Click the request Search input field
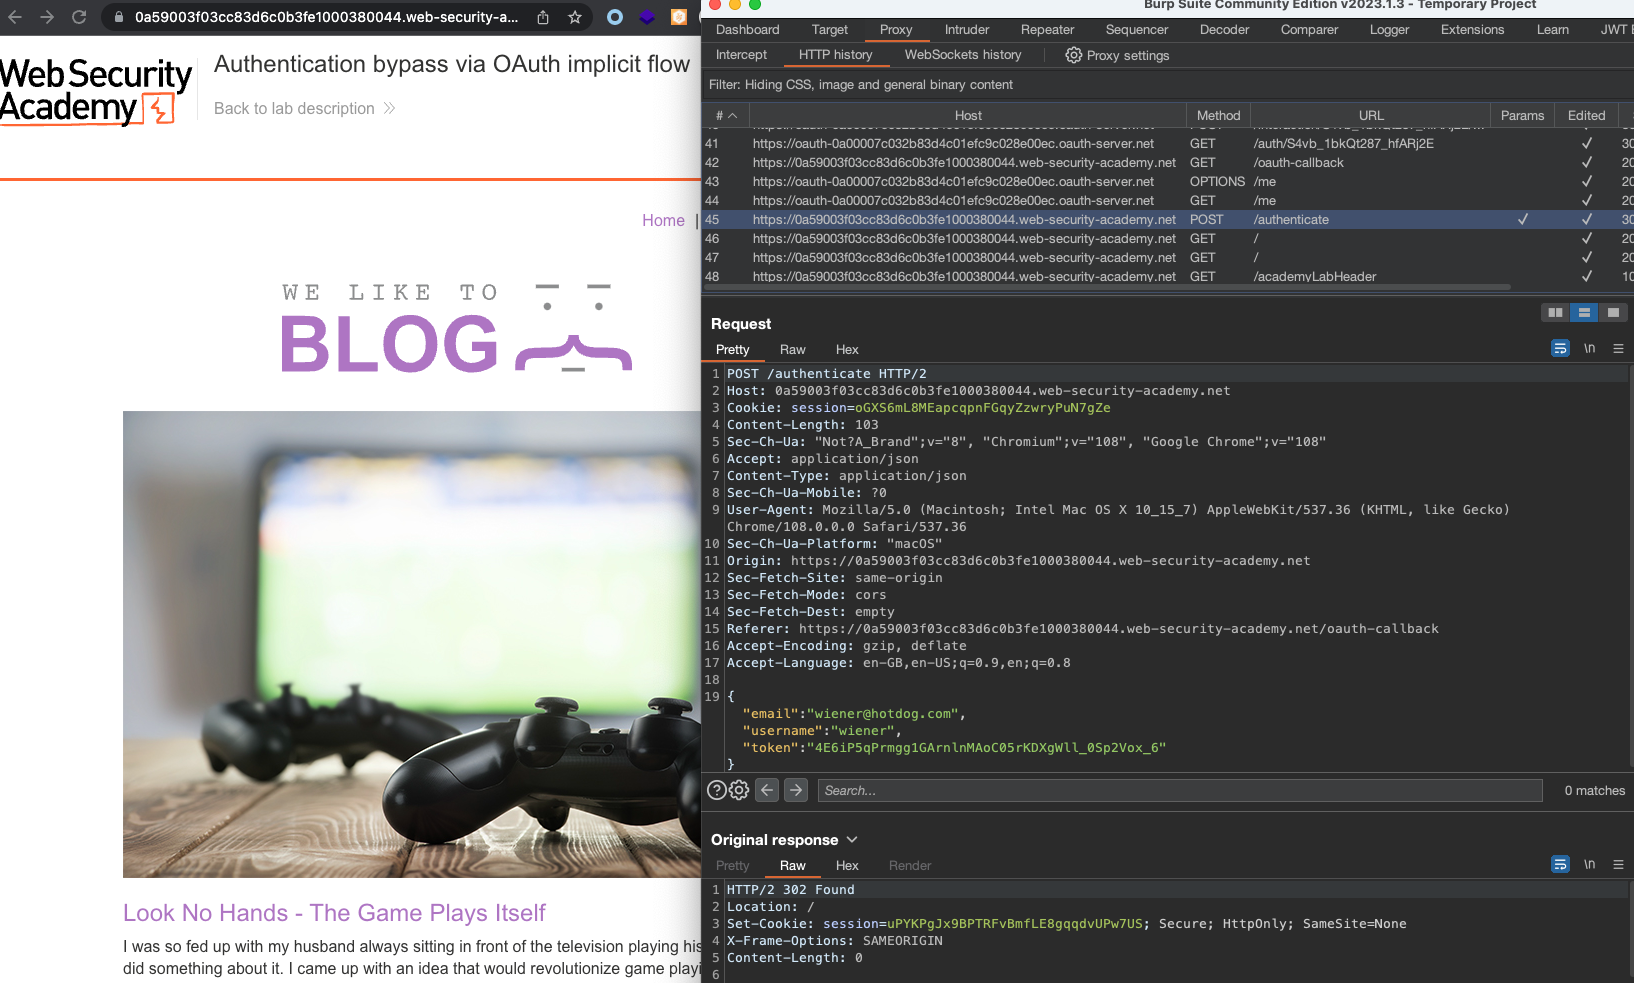The width and height of the screenshot is (1634, 983). tap(1180, 790)
